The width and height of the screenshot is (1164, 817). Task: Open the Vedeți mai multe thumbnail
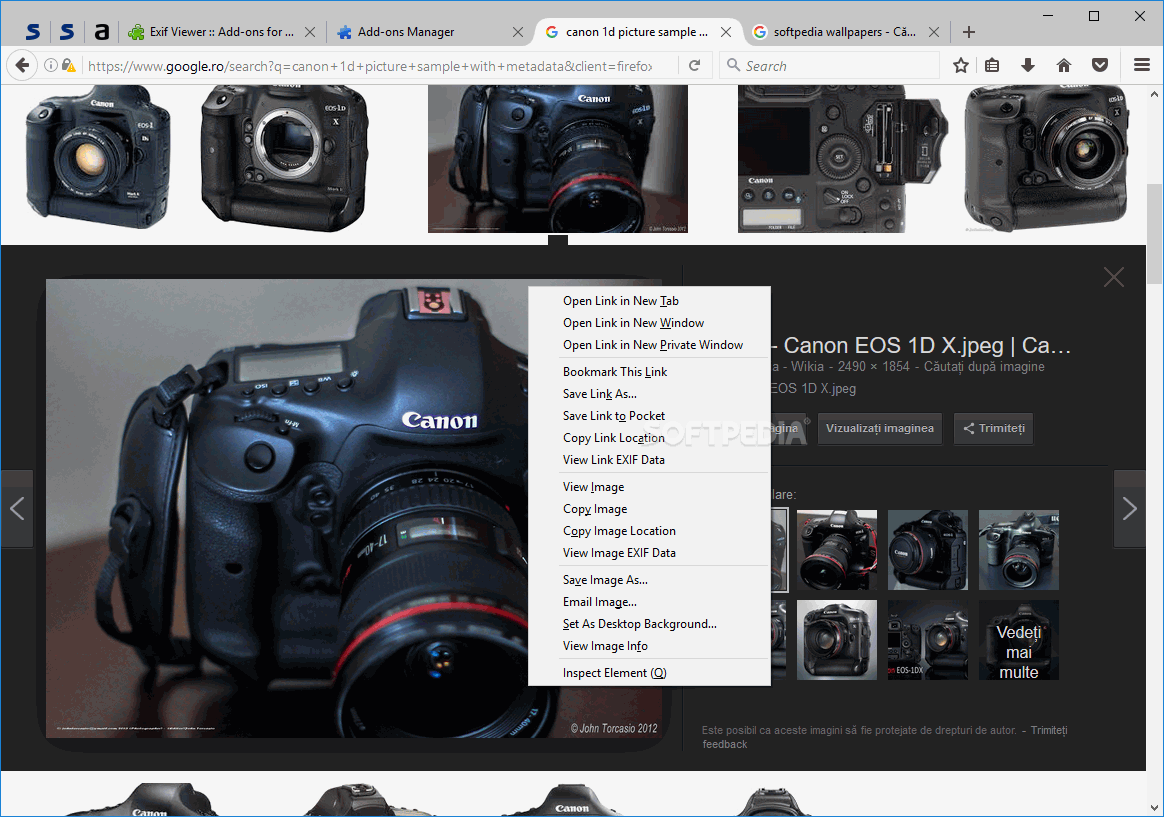pos(1018,640)
